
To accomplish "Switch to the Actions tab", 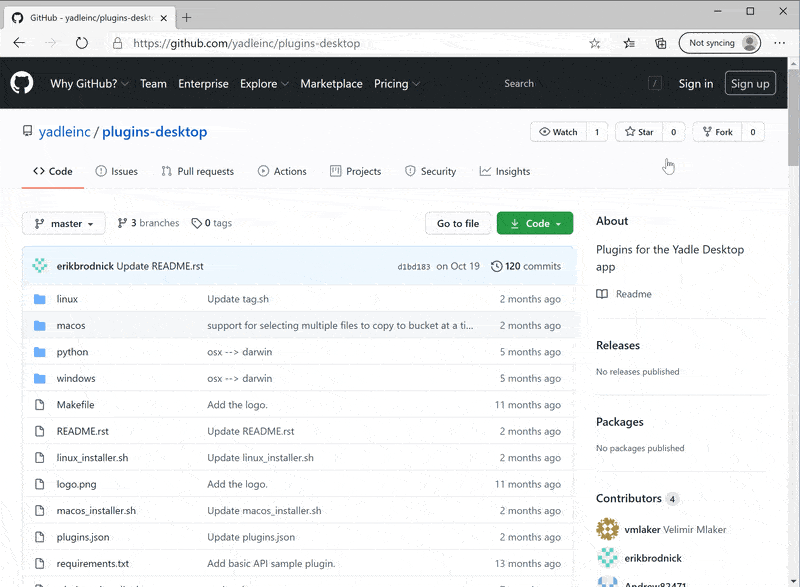I will 282,171.
